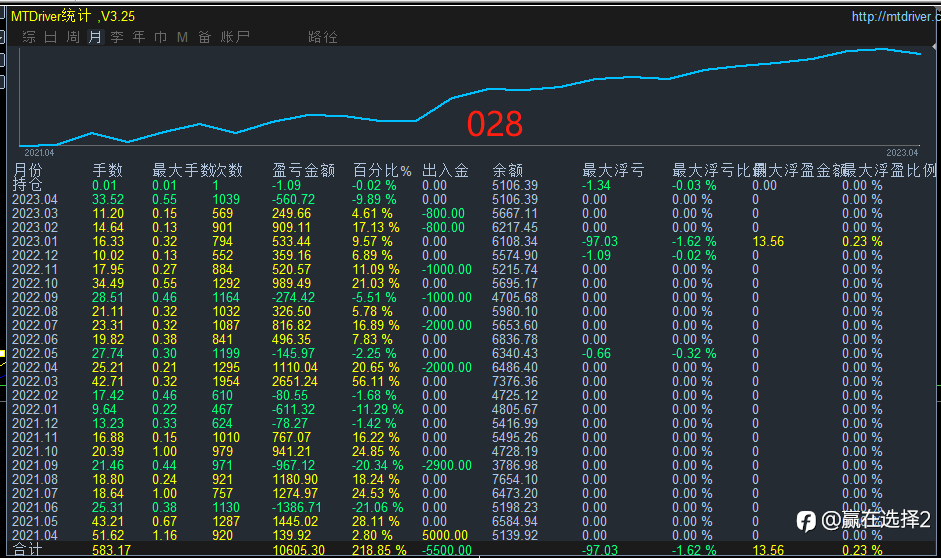
Task: Click the 盈亏金额 column header
Action: point(303,170)
